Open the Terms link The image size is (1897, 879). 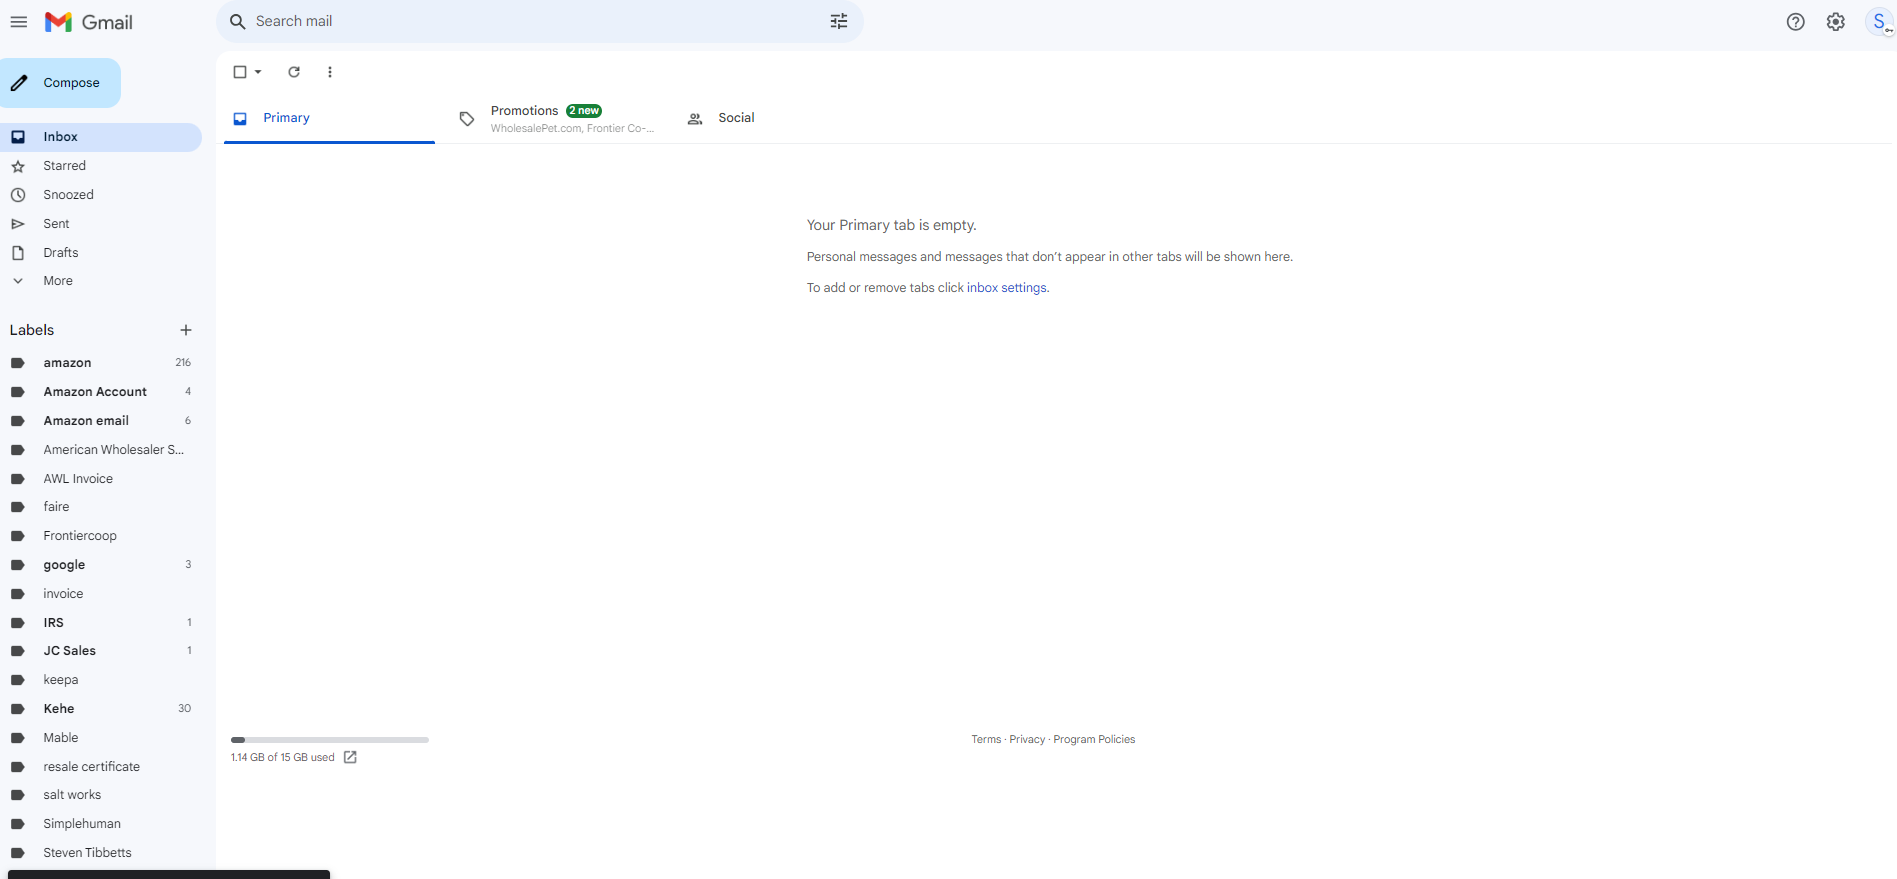click(986, 740)
